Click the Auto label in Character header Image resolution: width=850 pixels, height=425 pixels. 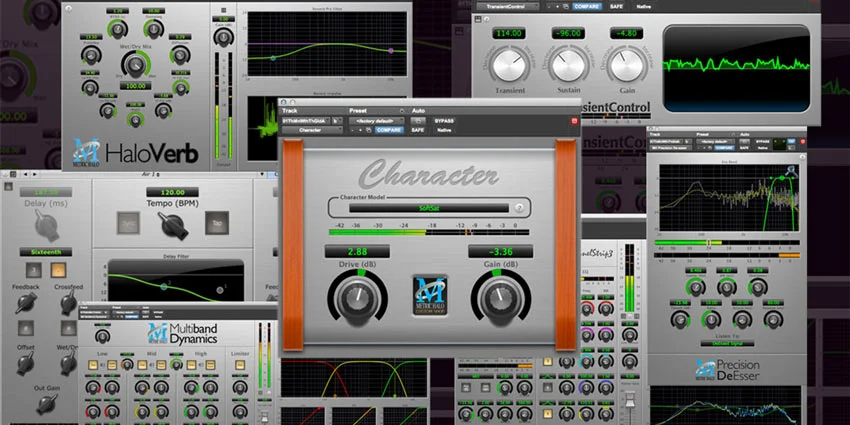pyautogui.click(x=418, y=111)
